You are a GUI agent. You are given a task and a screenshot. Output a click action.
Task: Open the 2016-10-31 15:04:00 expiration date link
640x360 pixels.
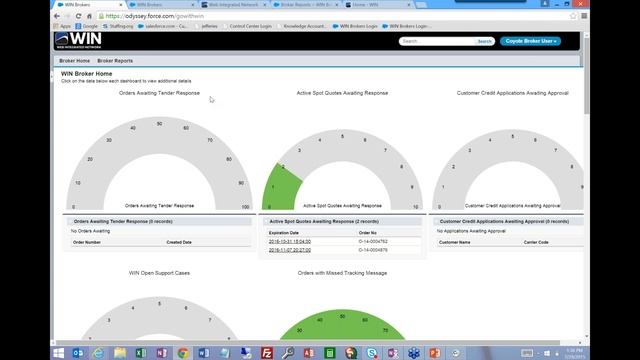290,242
